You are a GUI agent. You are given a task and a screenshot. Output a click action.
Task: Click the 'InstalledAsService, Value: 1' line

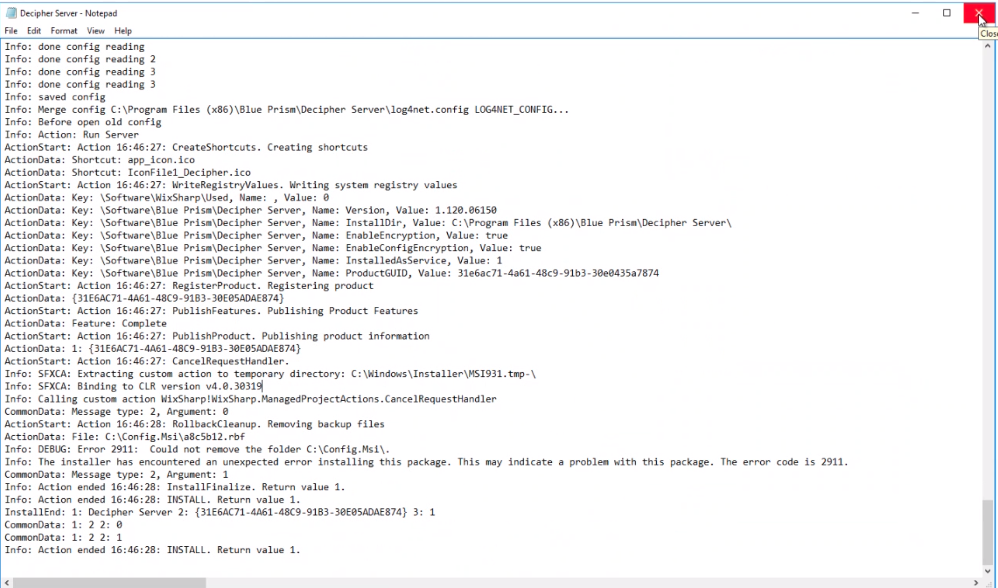[x=253, y=260]
